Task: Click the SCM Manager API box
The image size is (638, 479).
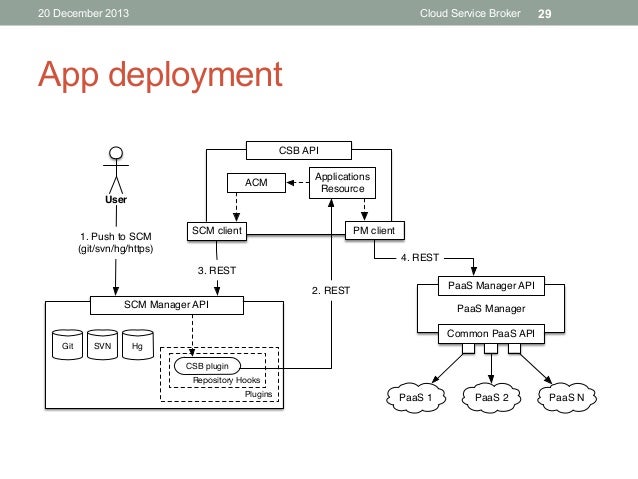Action: click(x=166, y=305)
